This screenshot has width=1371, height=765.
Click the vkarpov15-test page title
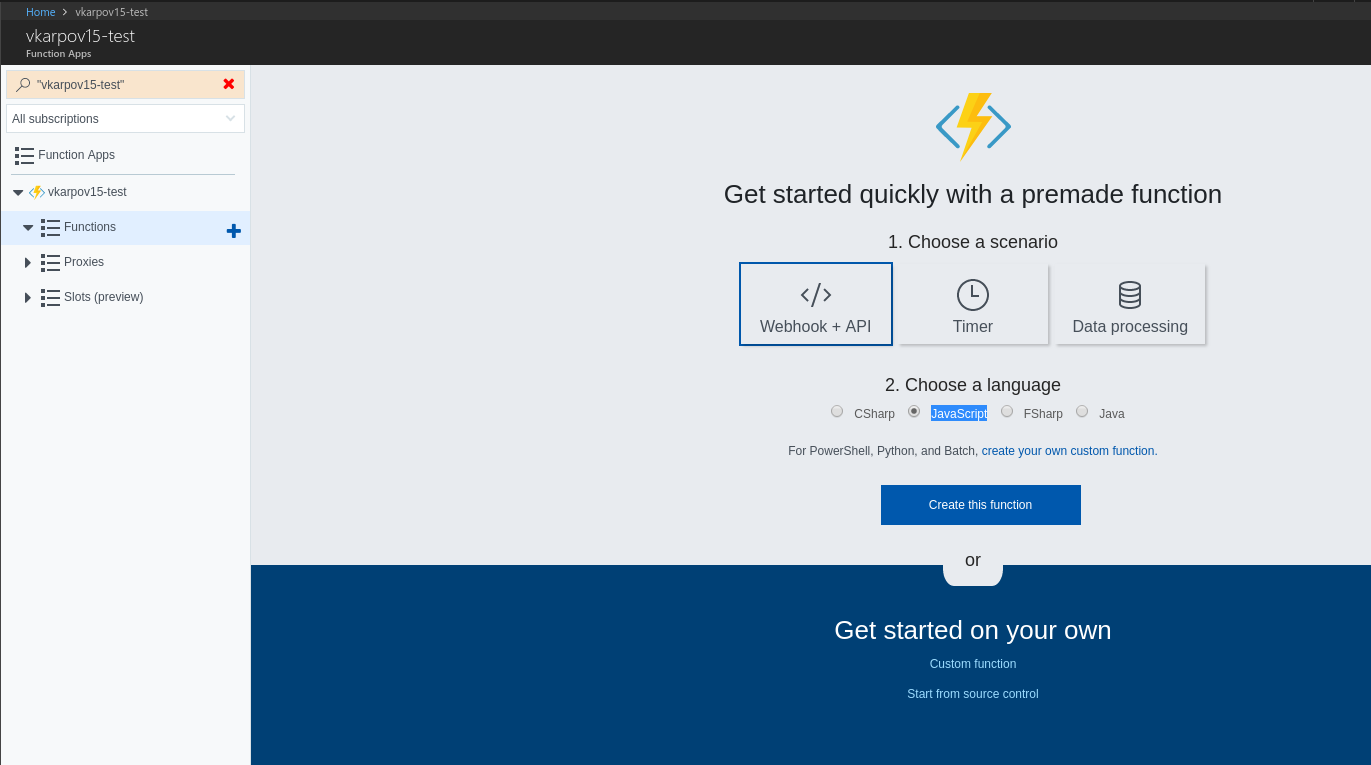pyautogui.click(x=80, y=36)
